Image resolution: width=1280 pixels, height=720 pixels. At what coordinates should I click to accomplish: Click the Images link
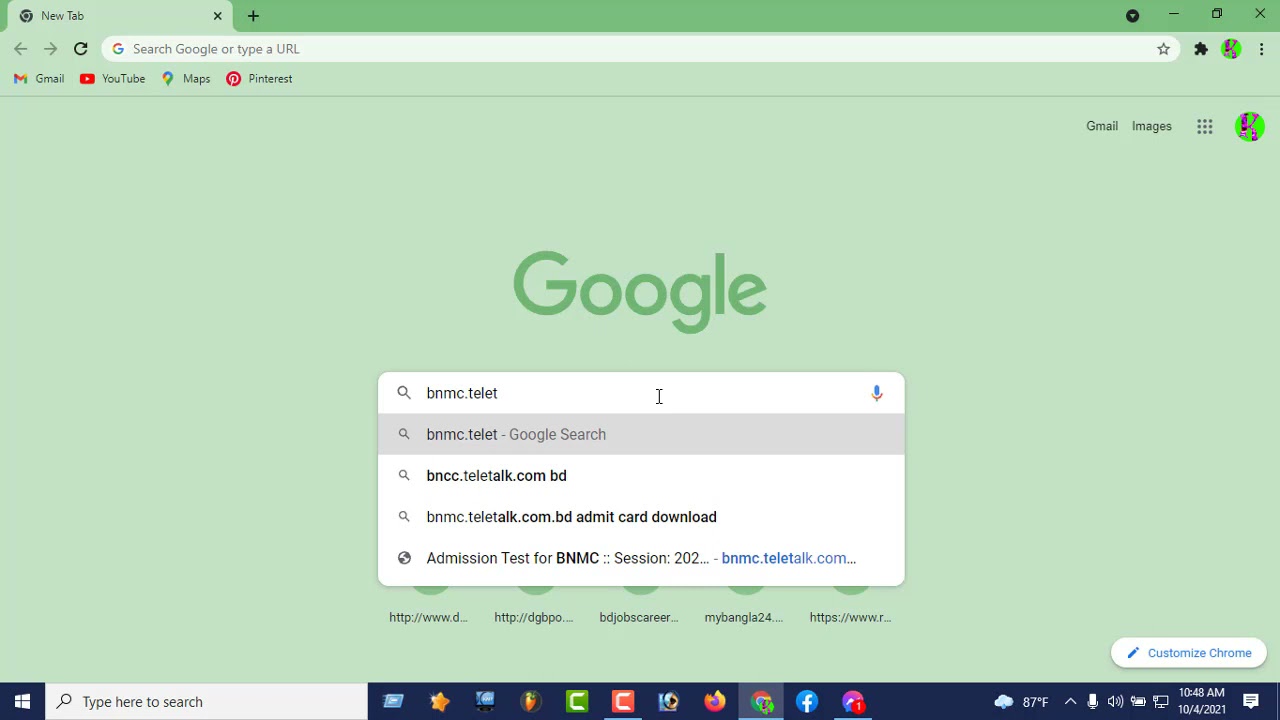tap(1152, 126)
